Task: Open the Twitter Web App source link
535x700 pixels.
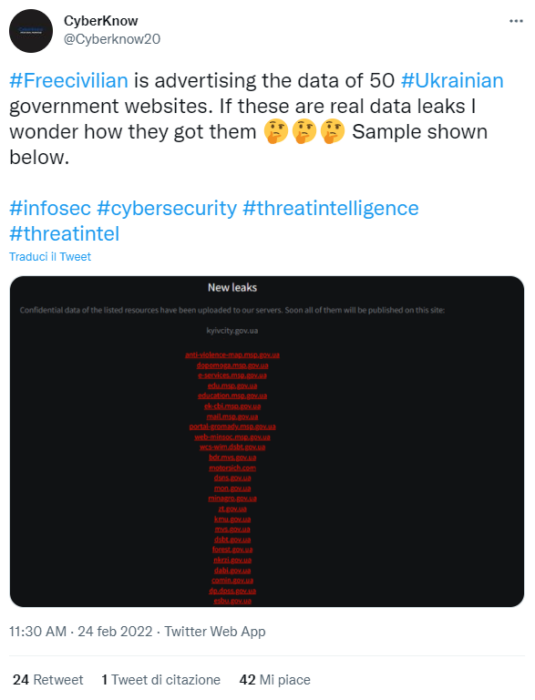Action: tap(215, 631)
